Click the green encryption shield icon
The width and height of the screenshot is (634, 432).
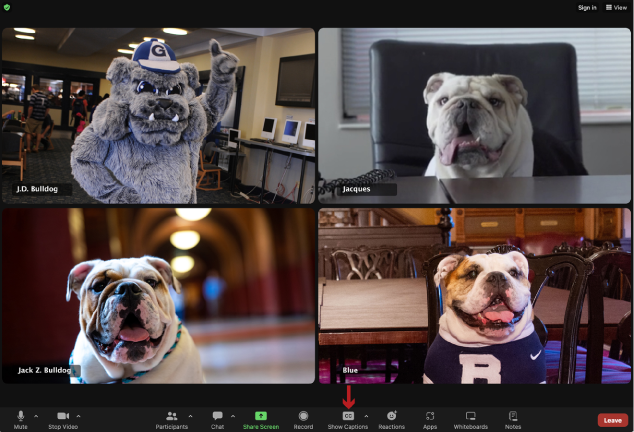[x=8, y=7]
